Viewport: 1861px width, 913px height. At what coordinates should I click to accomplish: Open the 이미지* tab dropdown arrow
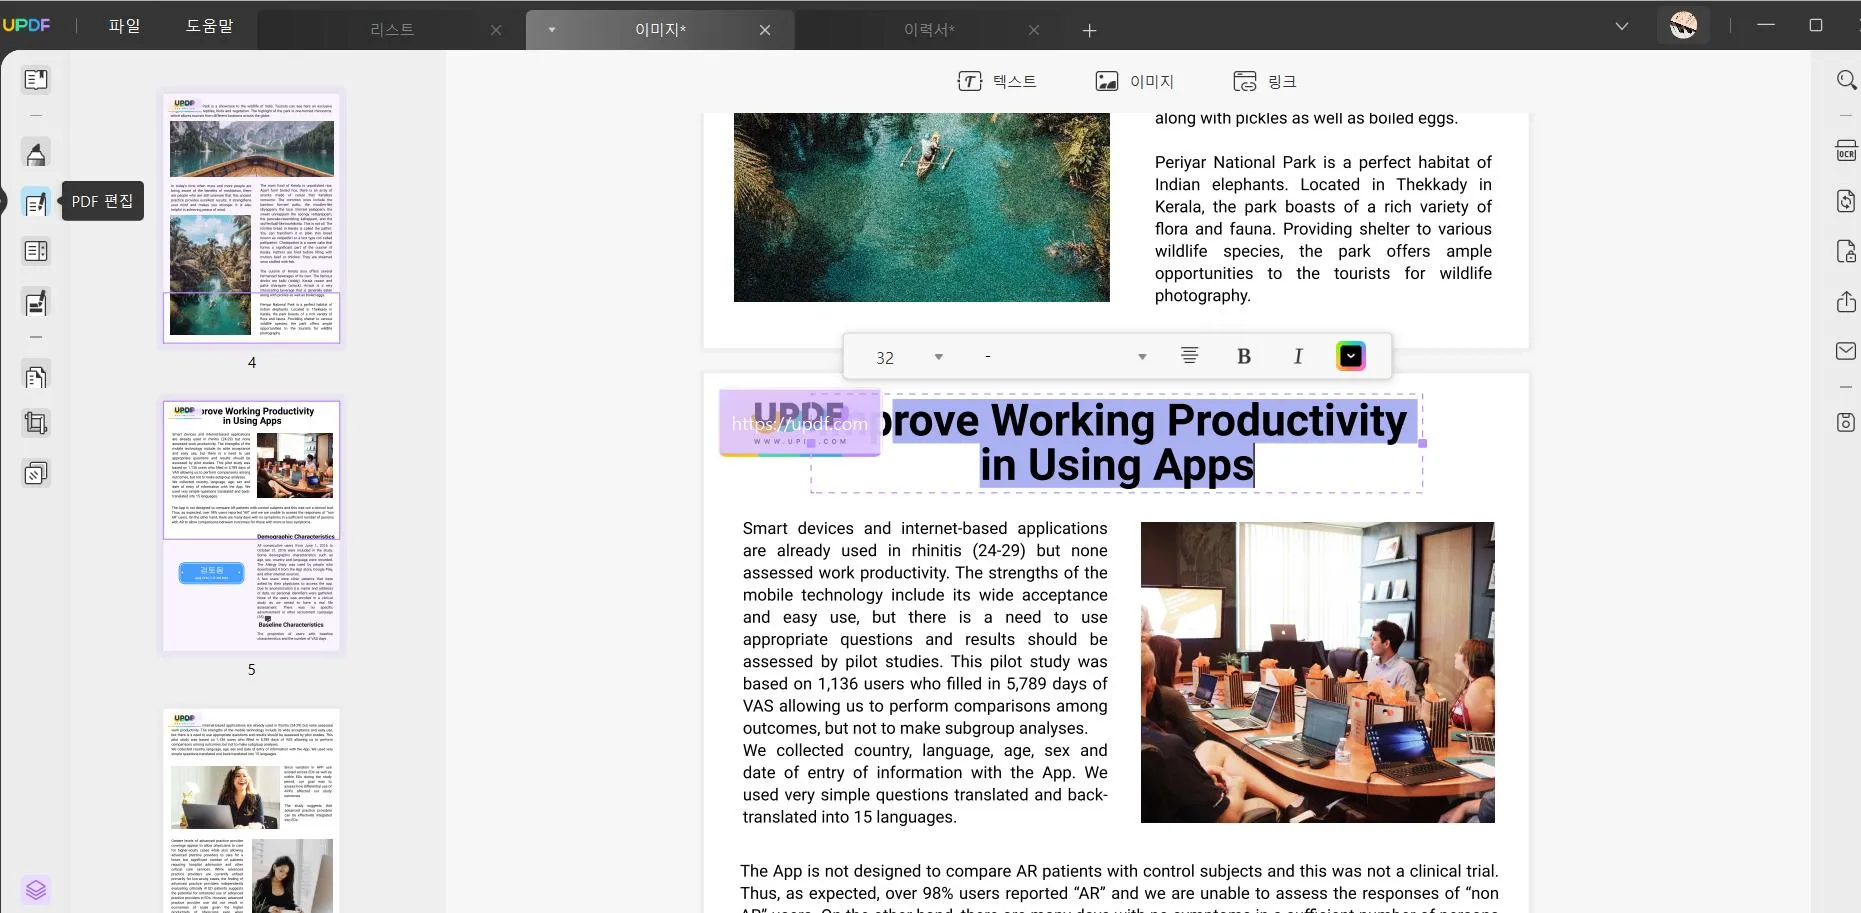coord(552,30)
